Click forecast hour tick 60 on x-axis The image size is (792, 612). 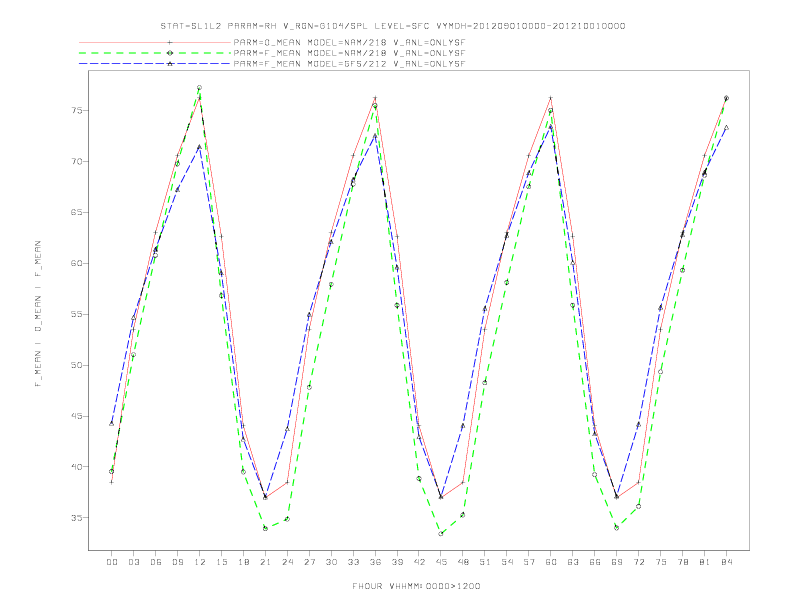[x=551, y=562]
